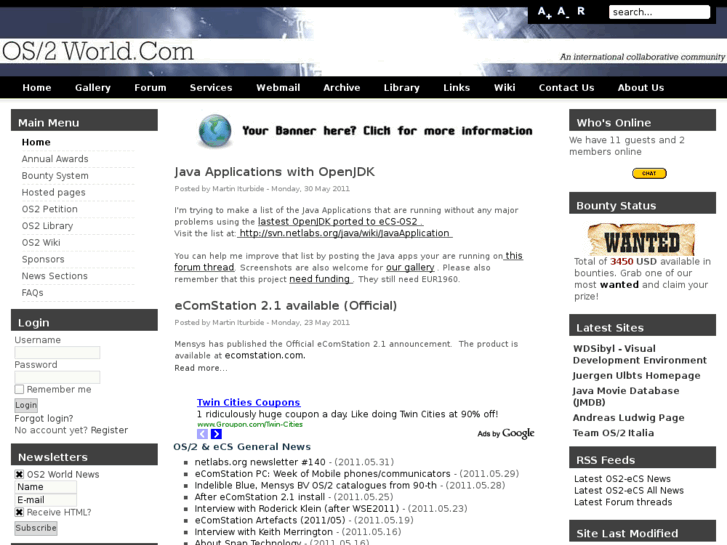Reset font size with R icon
This screenshot has width=727, height=545.
pos(580,11)
